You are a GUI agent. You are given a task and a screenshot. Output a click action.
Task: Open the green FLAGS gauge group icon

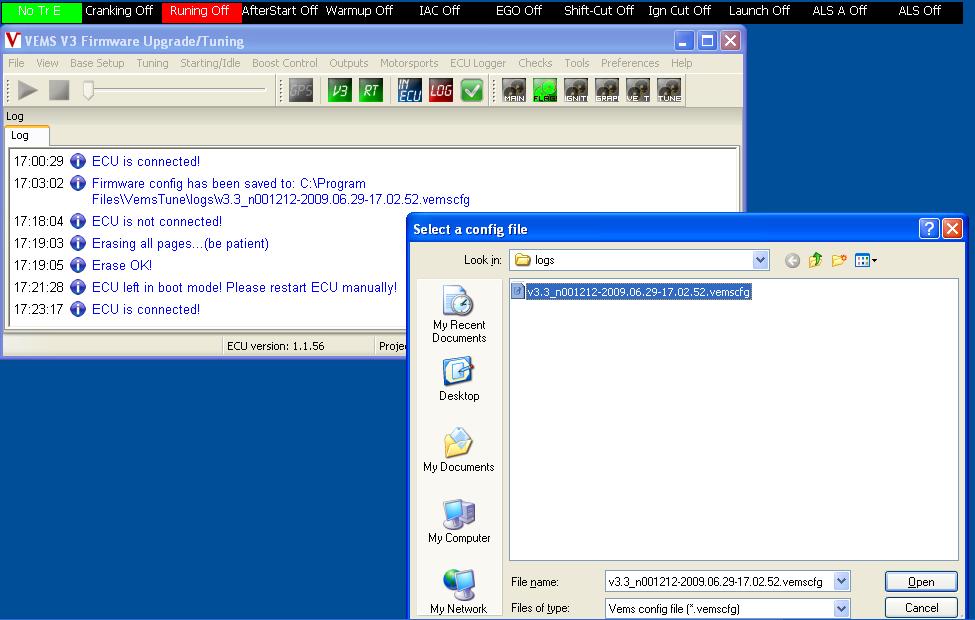click(x=545, y=91)
